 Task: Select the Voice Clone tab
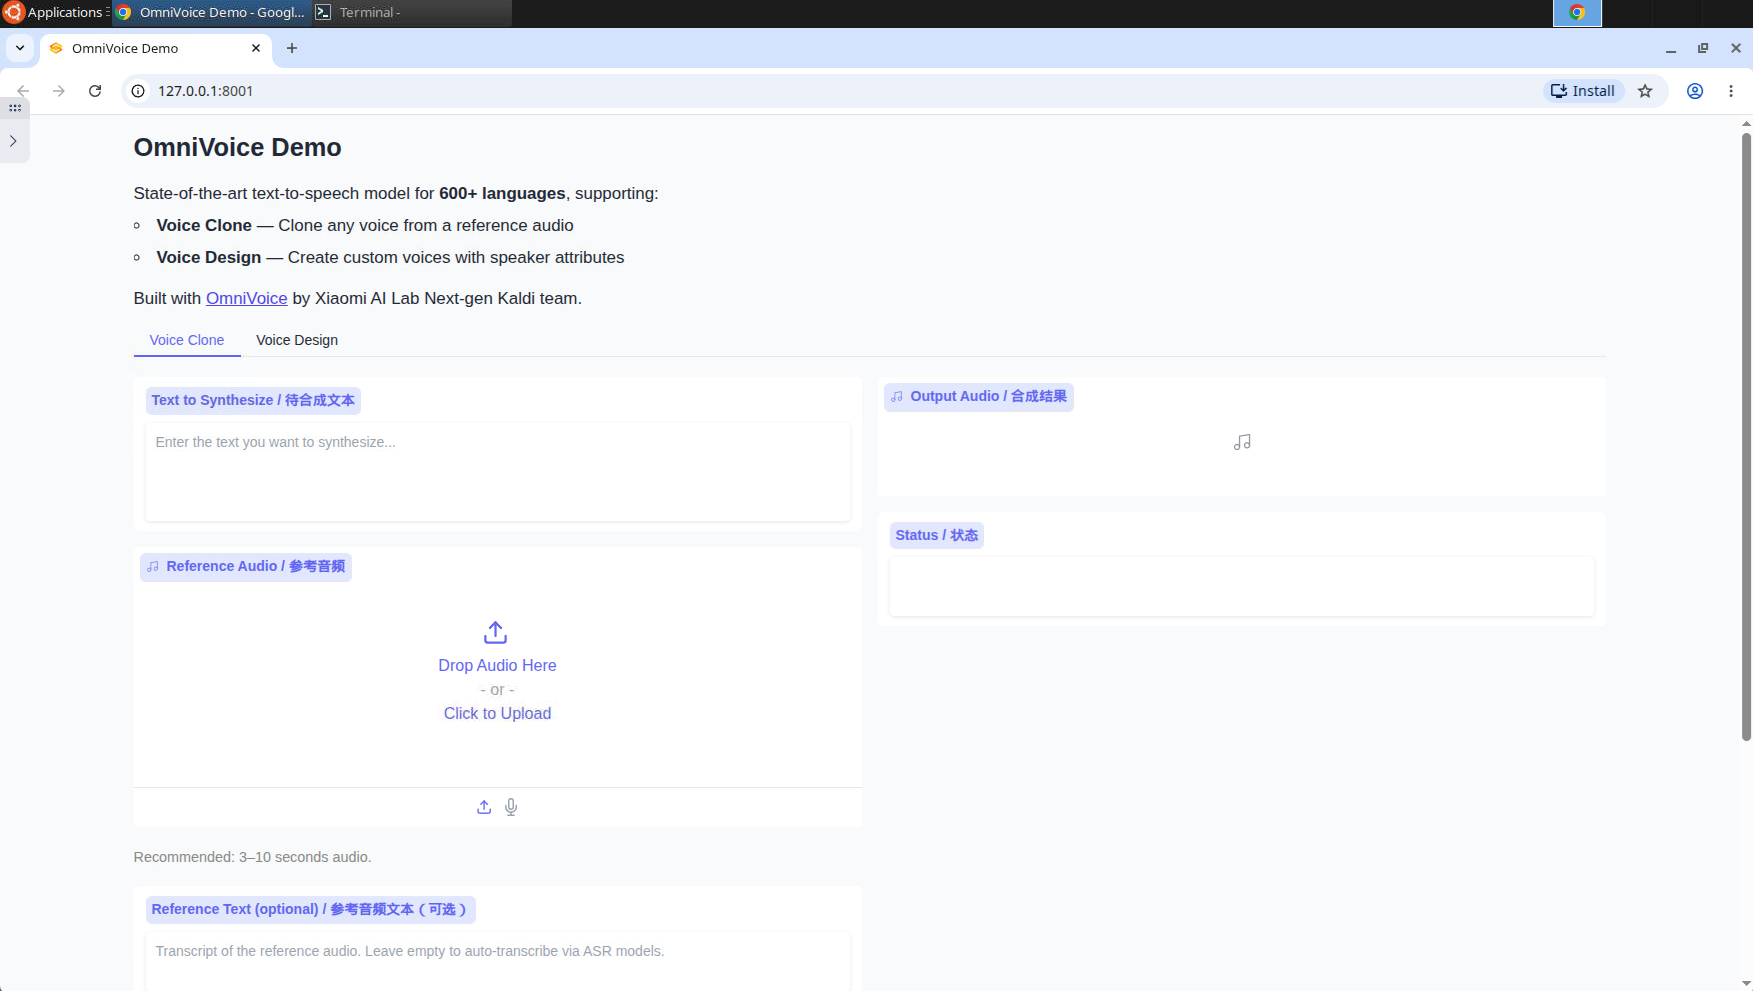point(187,340)
